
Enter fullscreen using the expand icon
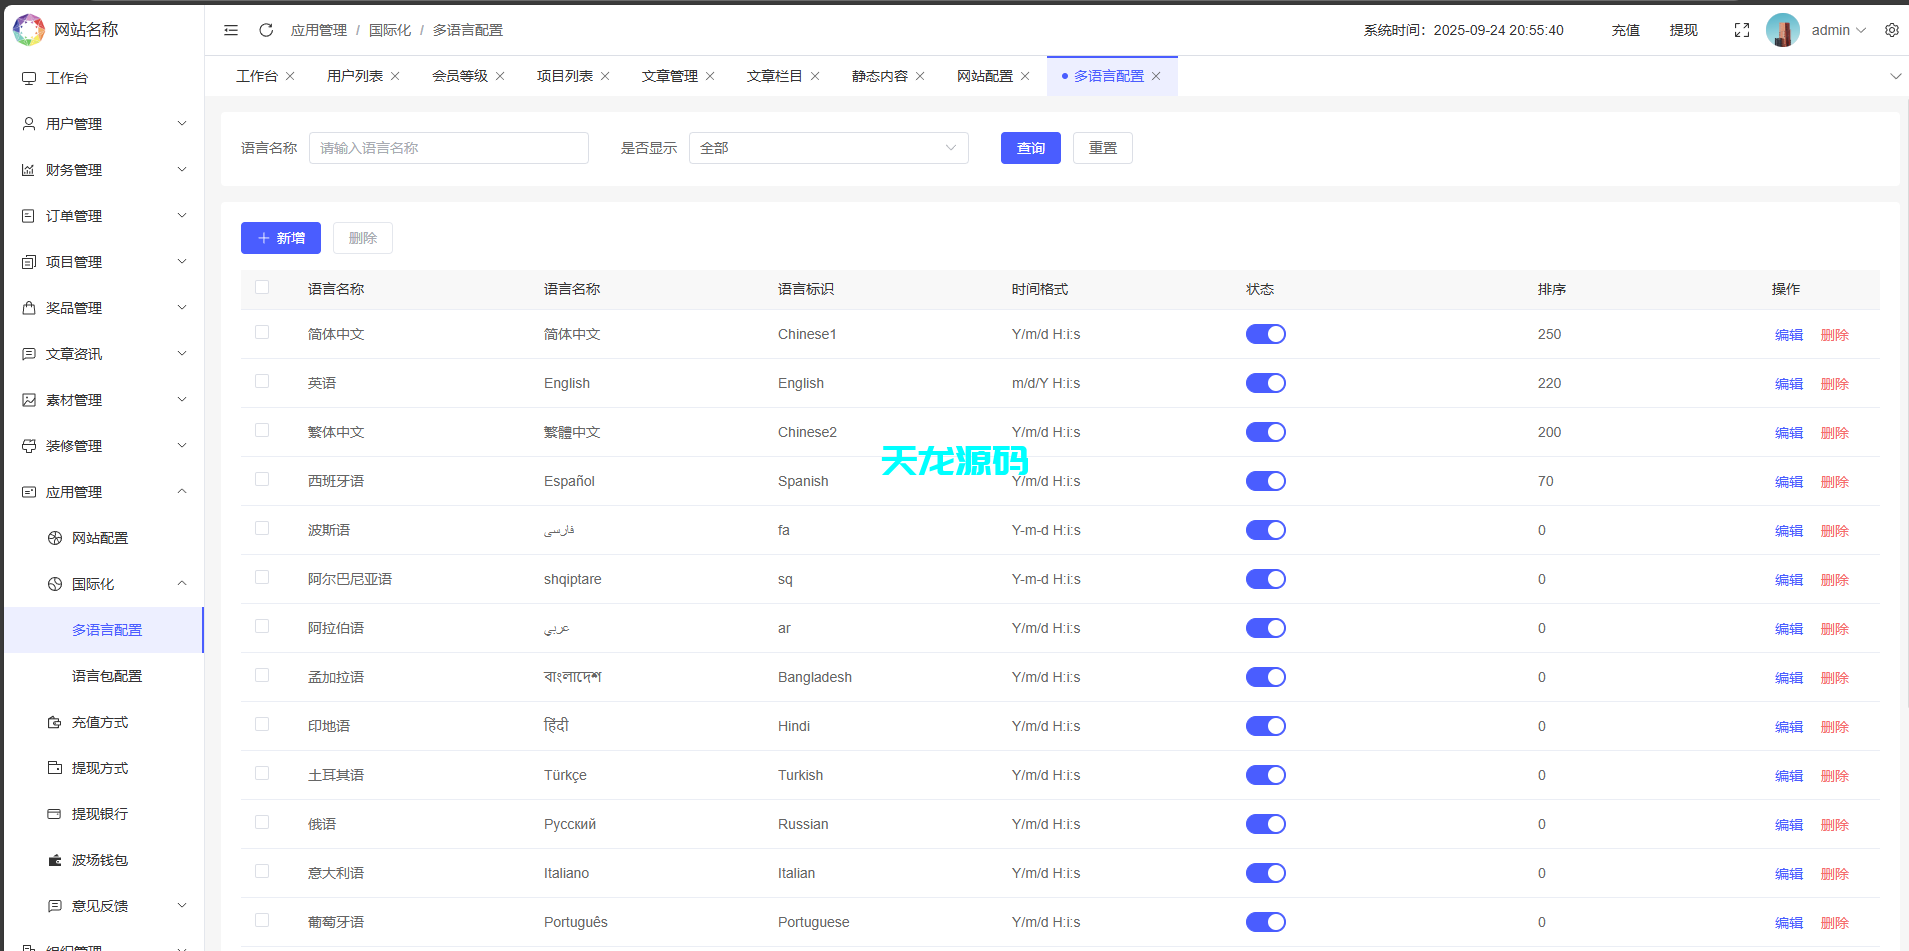[1742, 30]
